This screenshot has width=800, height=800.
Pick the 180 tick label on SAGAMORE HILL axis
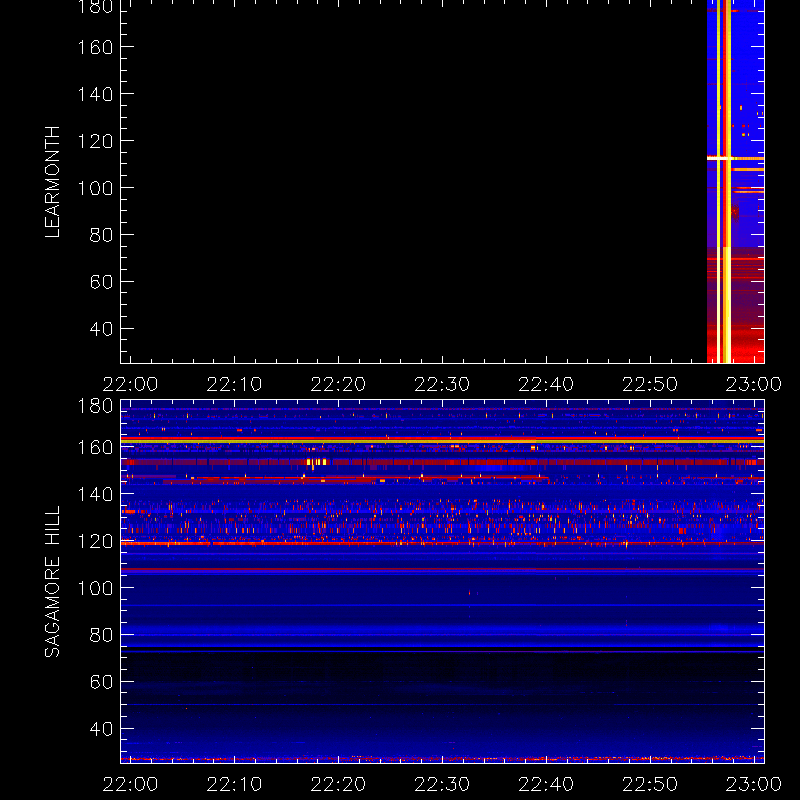point(95,407)
